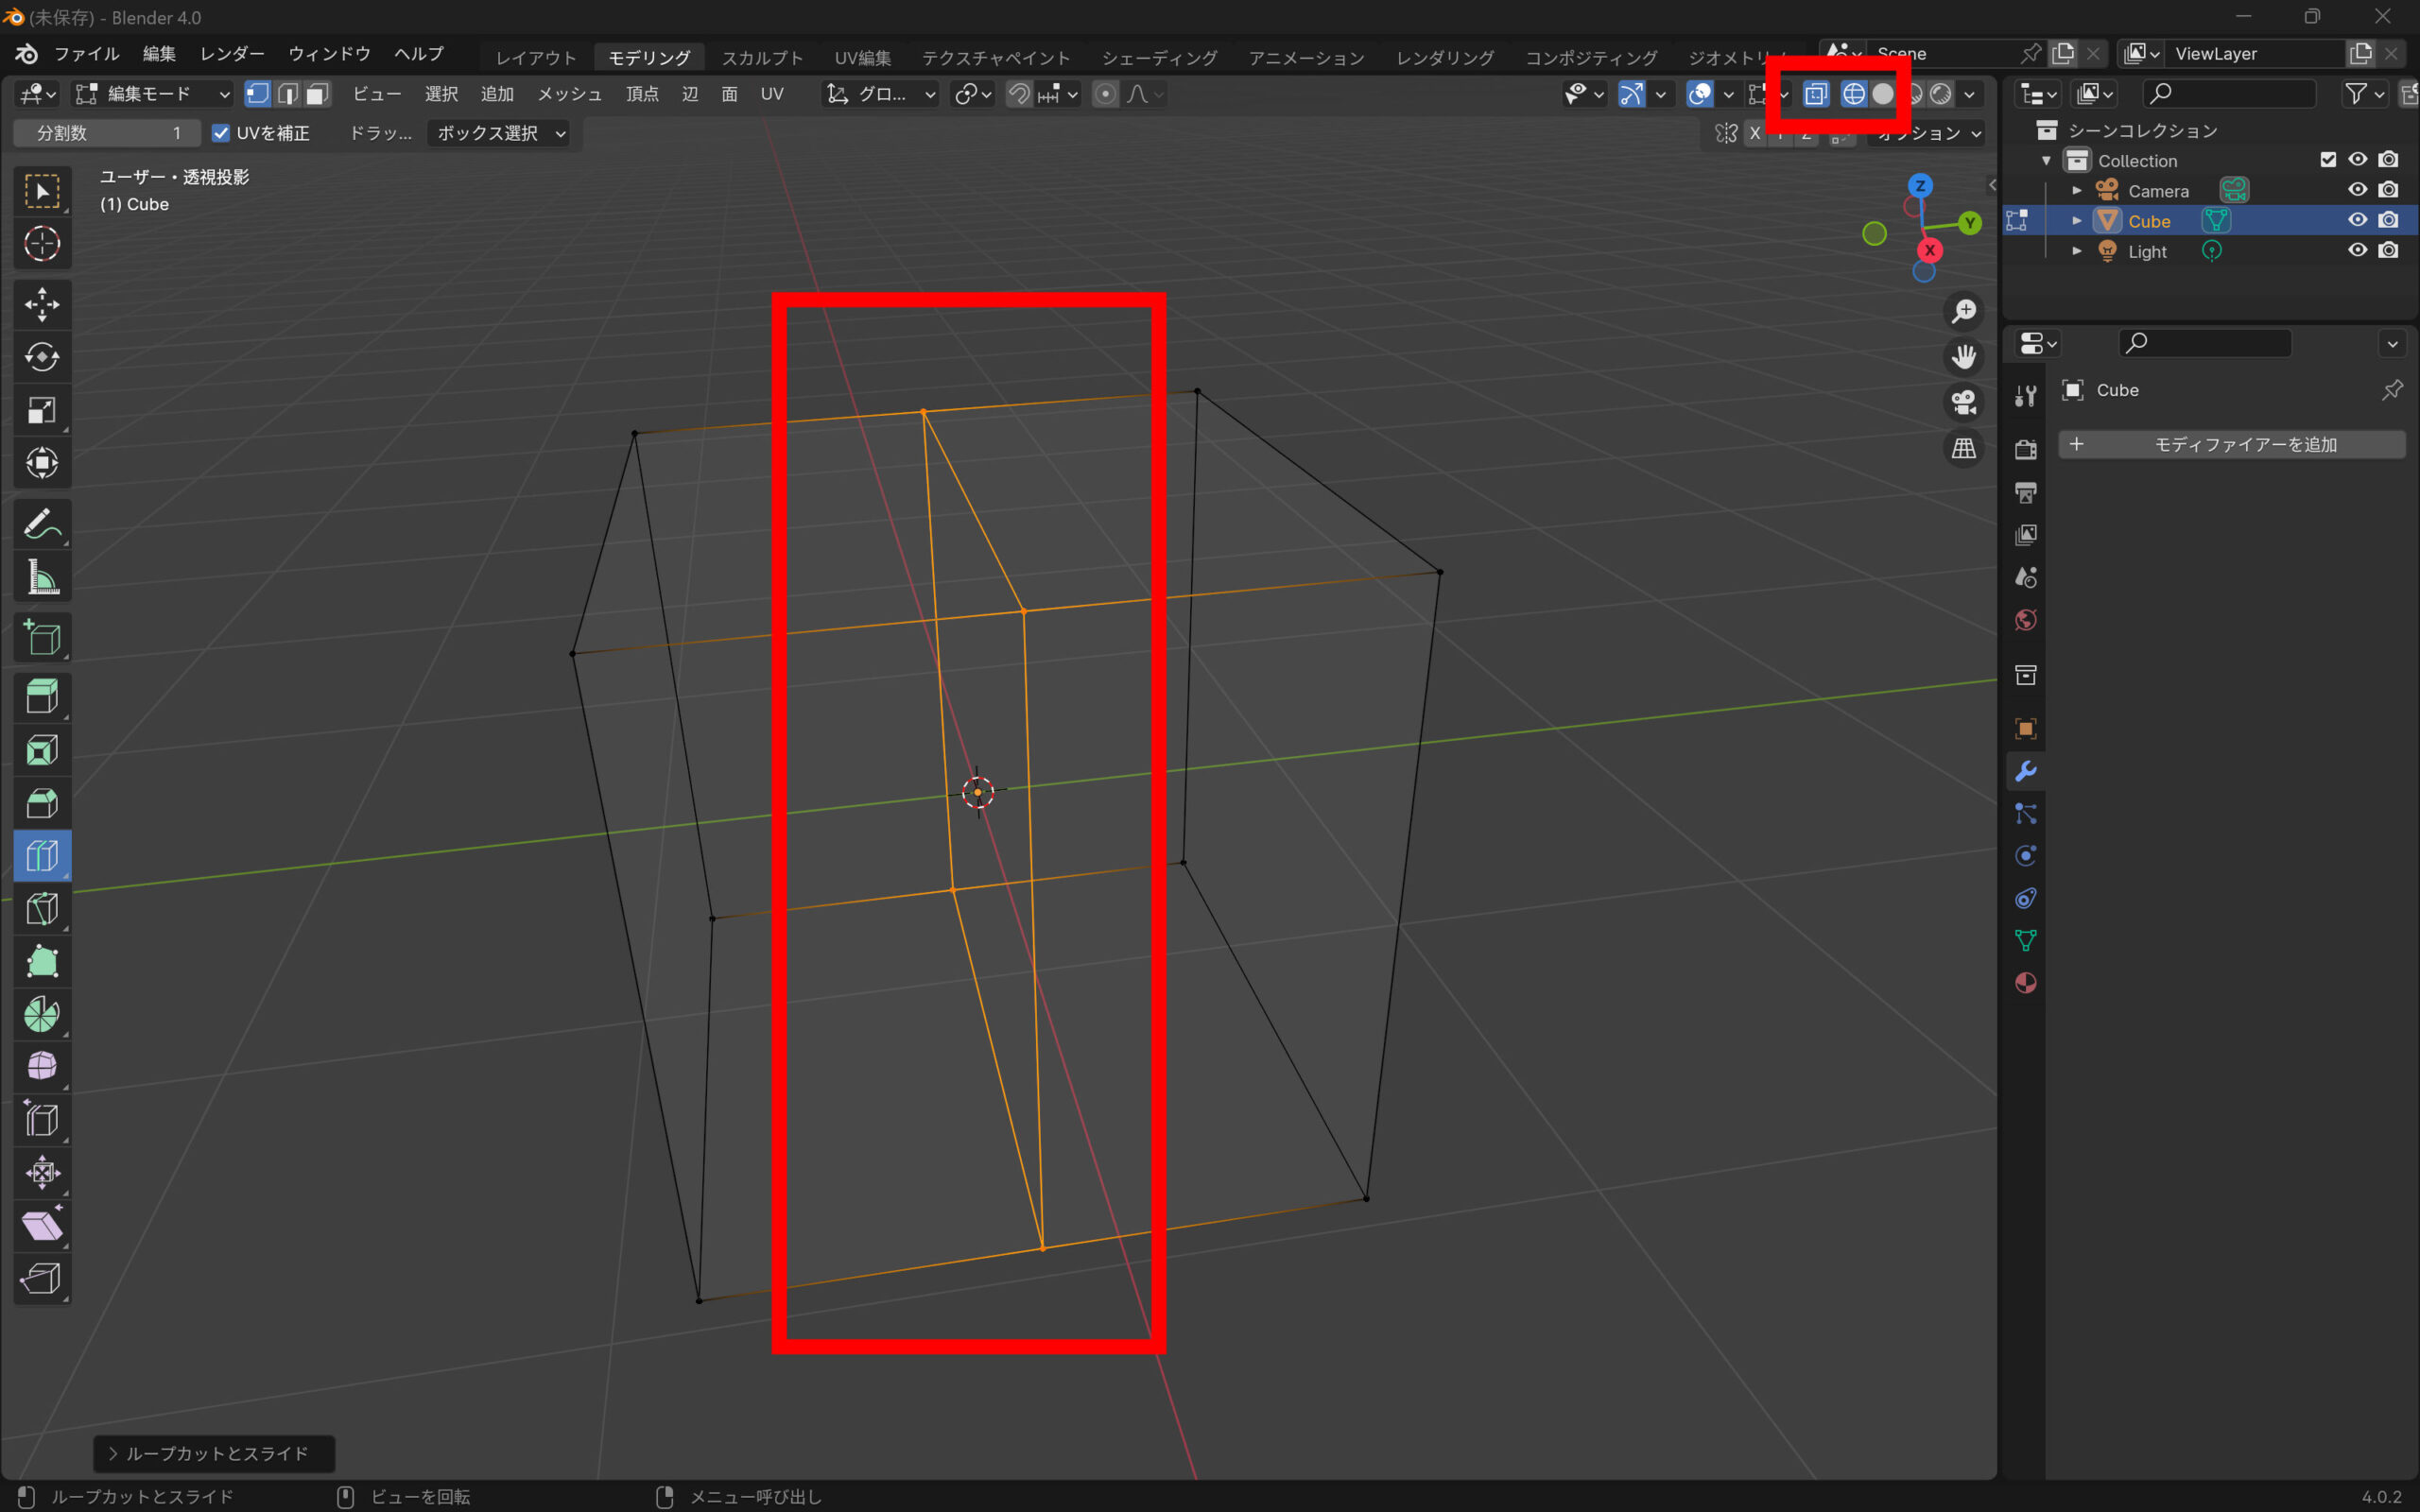
Task: Open the Material properties tab icon
Action: point(2025,982)
